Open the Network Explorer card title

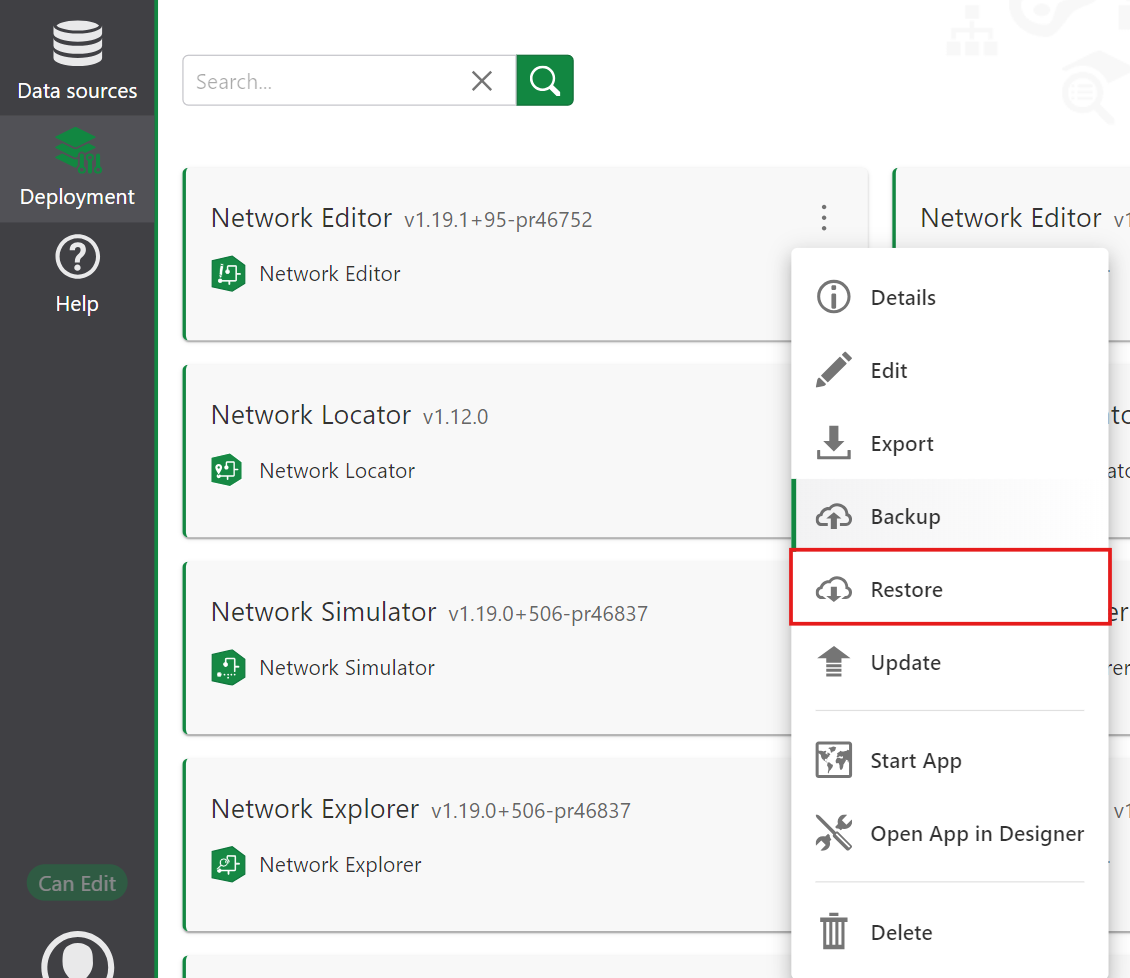tap(315, 809)
